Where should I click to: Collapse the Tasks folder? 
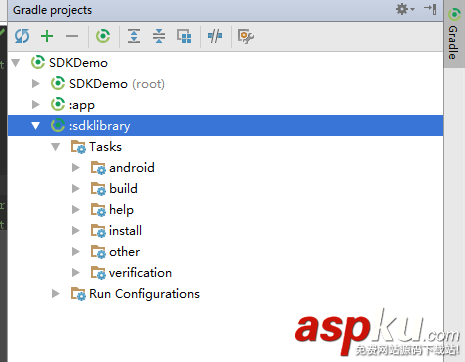pos(56,147)
